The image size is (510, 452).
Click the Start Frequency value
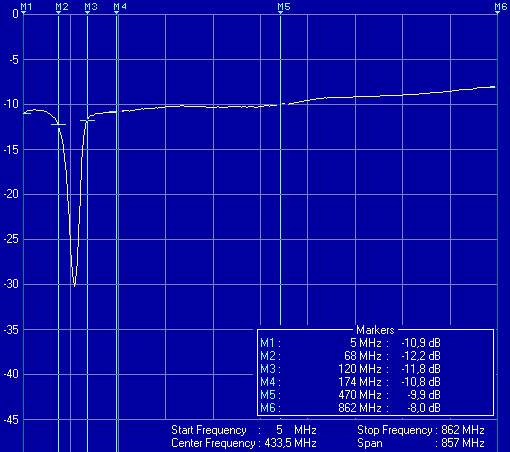coord(296,430)
